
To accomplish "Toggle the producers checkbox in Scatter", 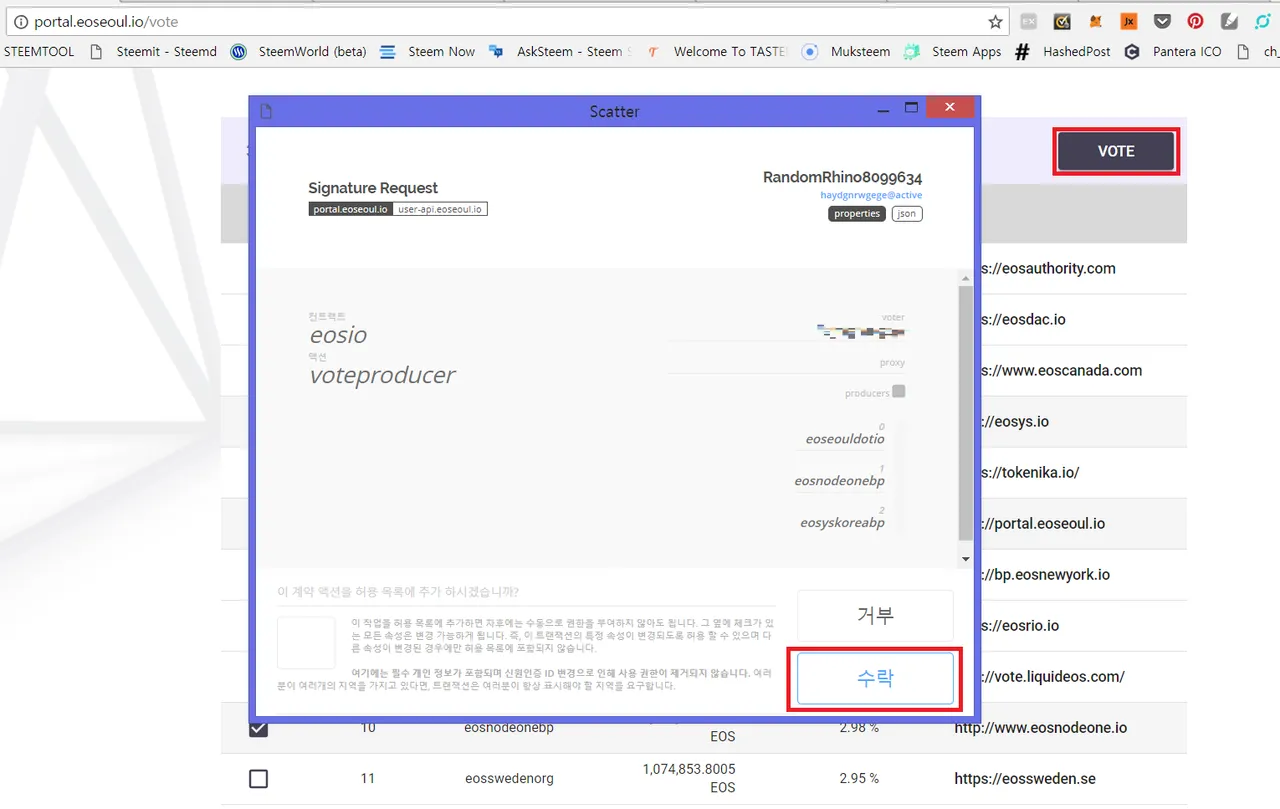I will [x=899, y=391].
